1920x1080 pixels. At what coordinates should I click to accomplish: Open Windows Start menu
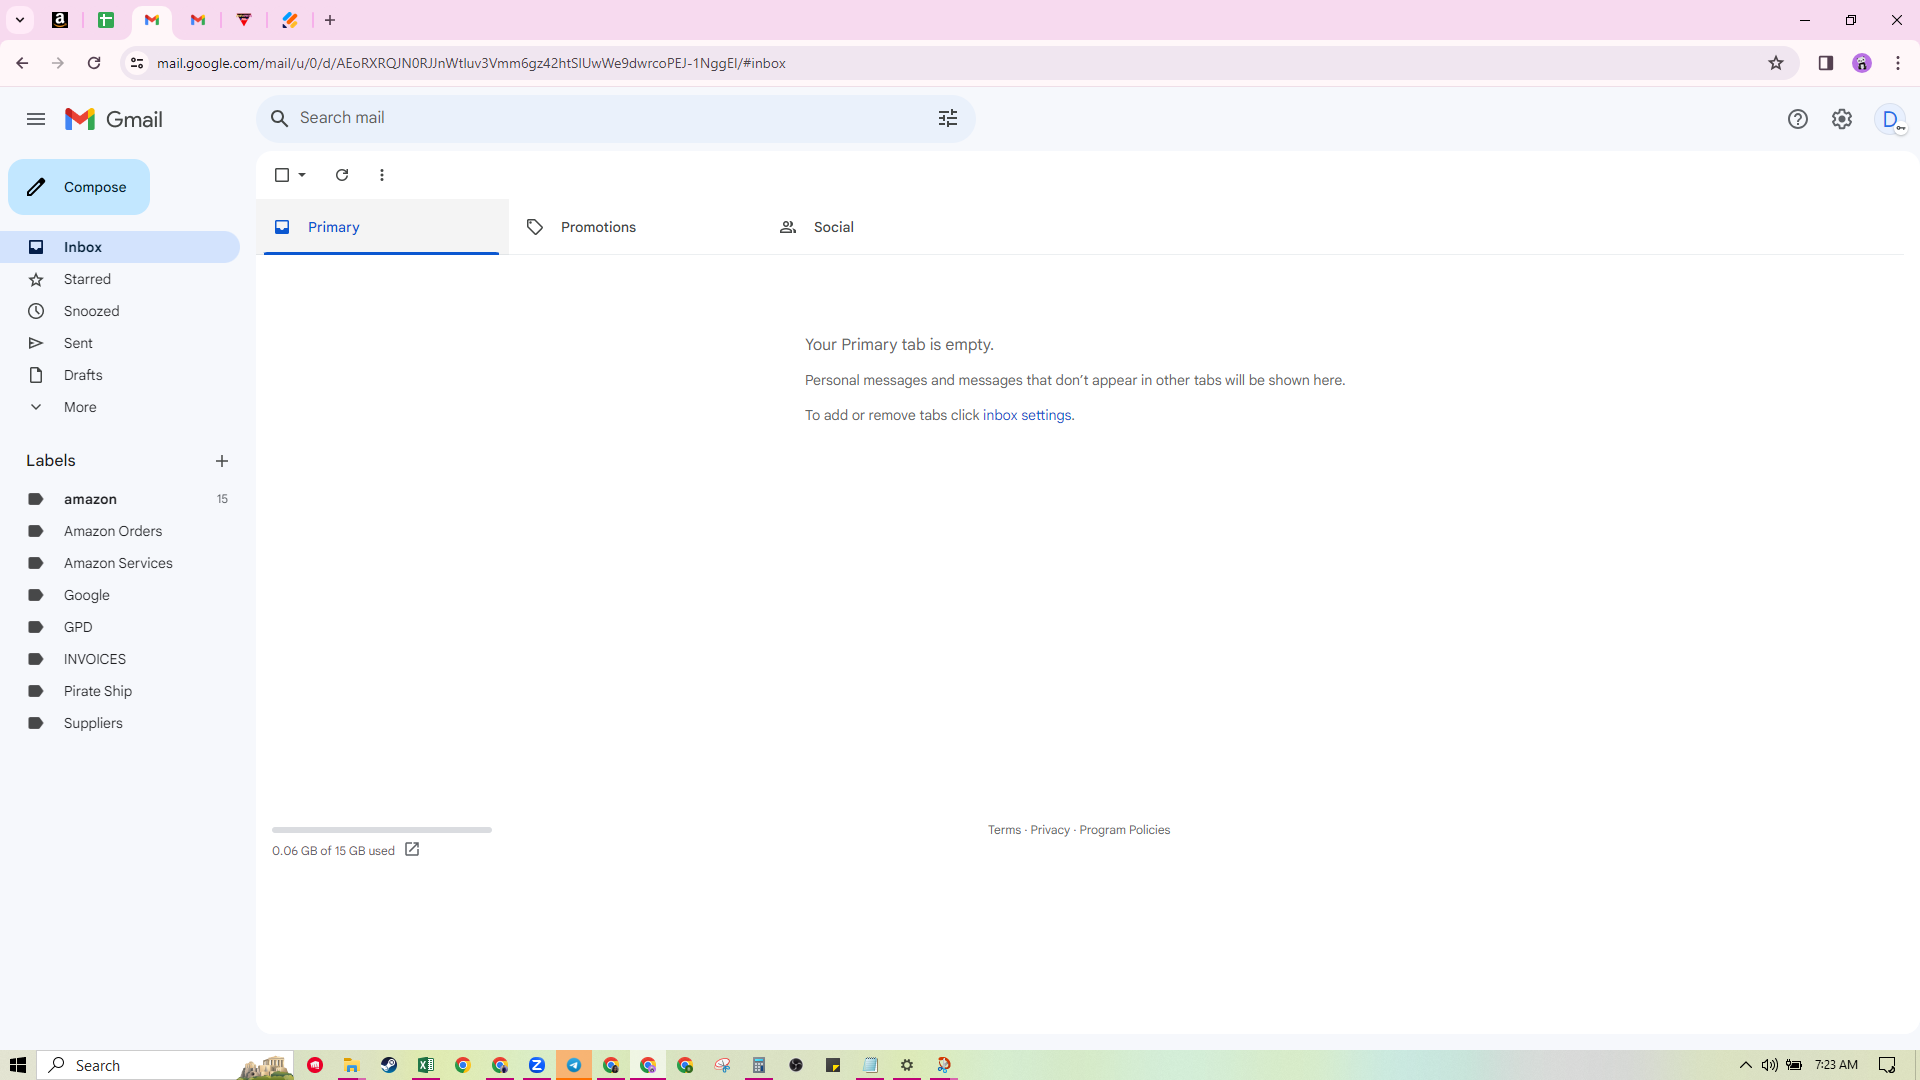18,1065
